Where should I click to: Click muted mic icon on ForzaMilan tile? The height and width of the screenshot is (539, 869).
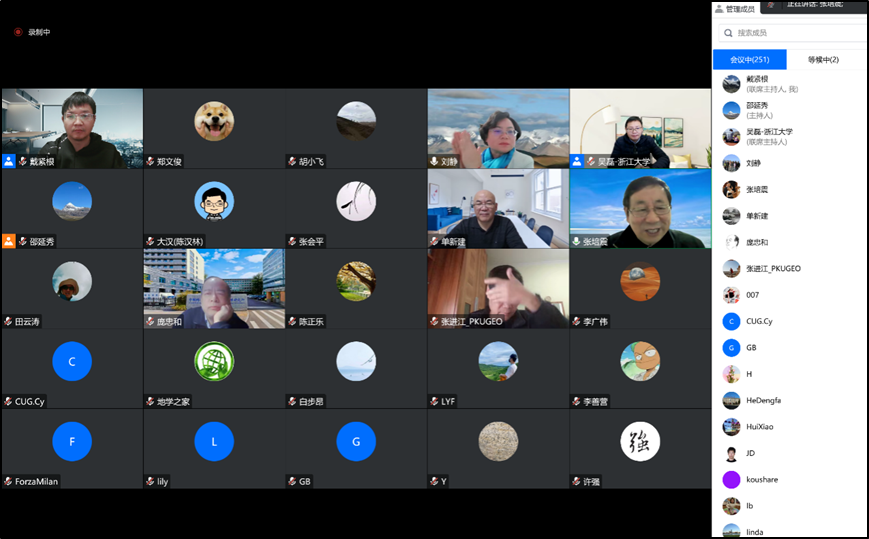click(8, 481)
